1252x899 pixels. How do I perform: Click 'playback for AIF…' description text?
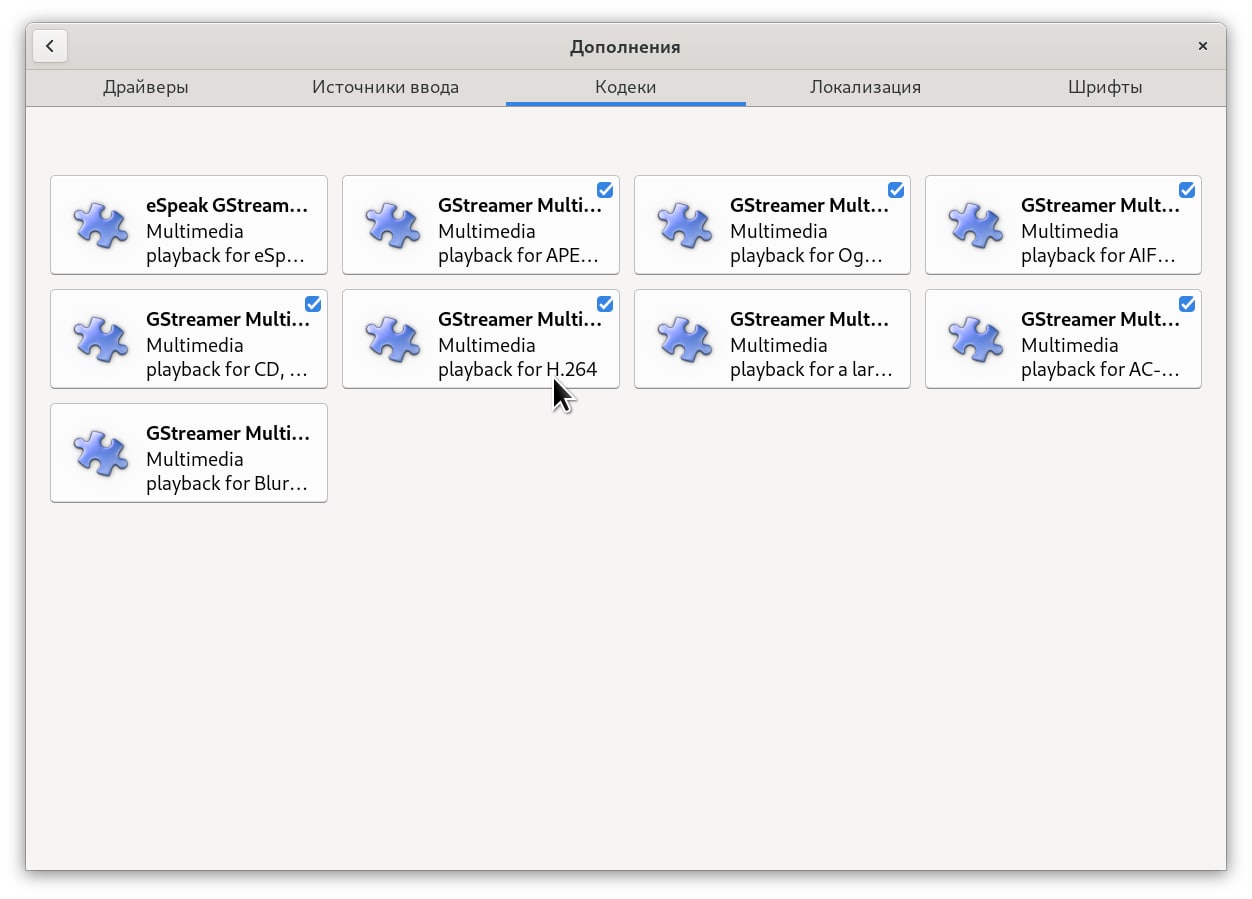(x=1099, y=255)
